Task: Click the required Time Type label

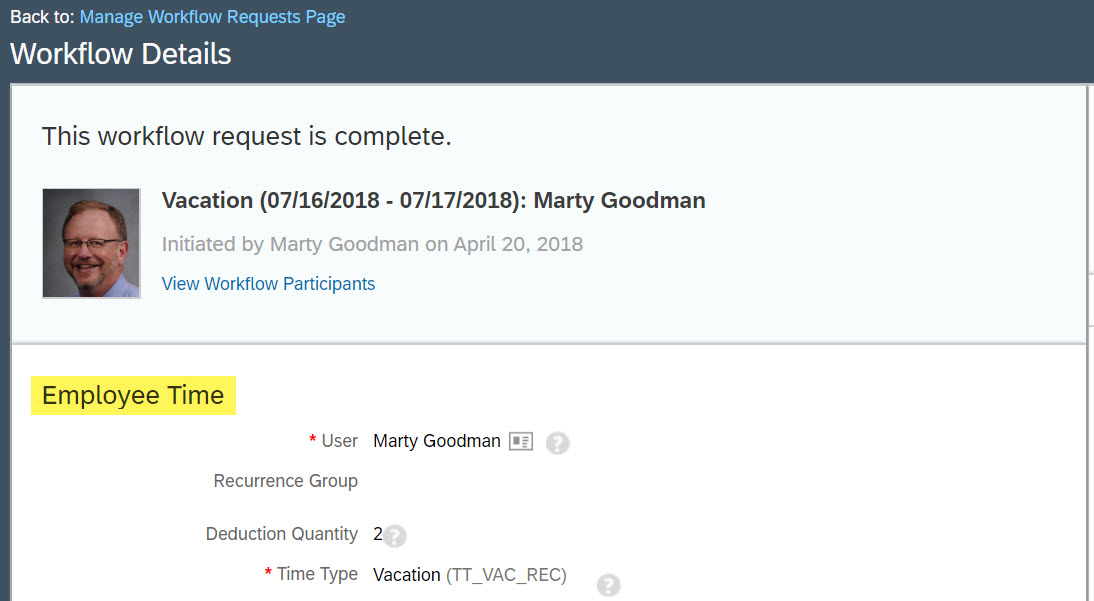Action: (x=316, y=574)
